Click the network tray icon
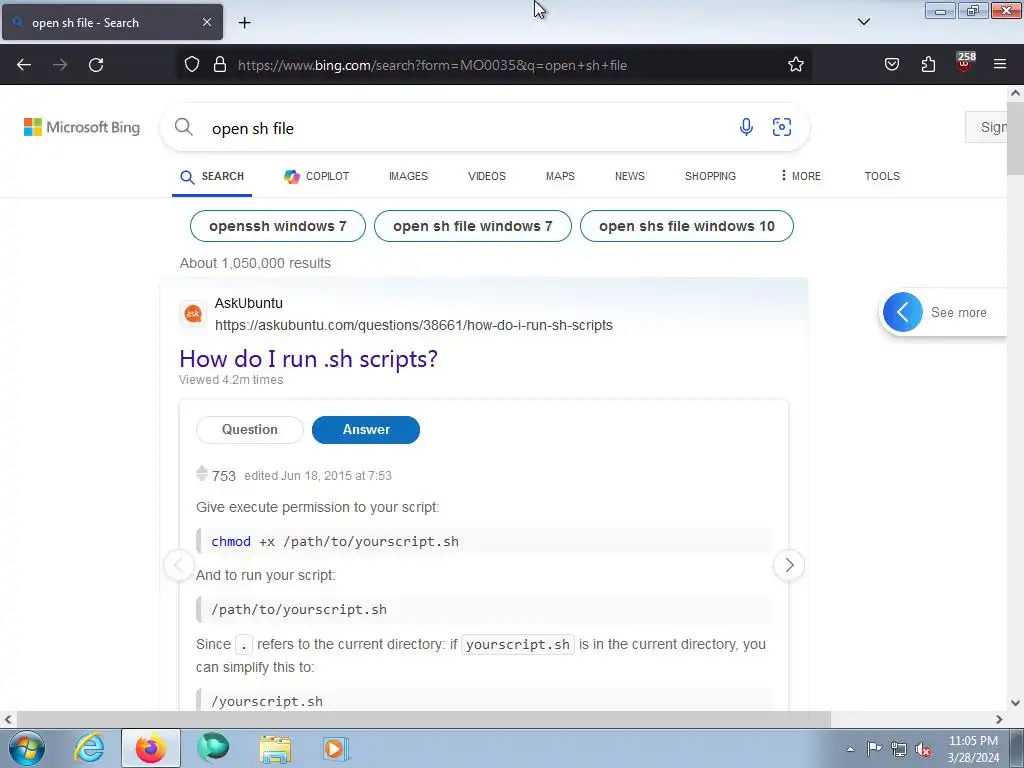This screenshot has height=768, width=1024. [x=899, y=750]
